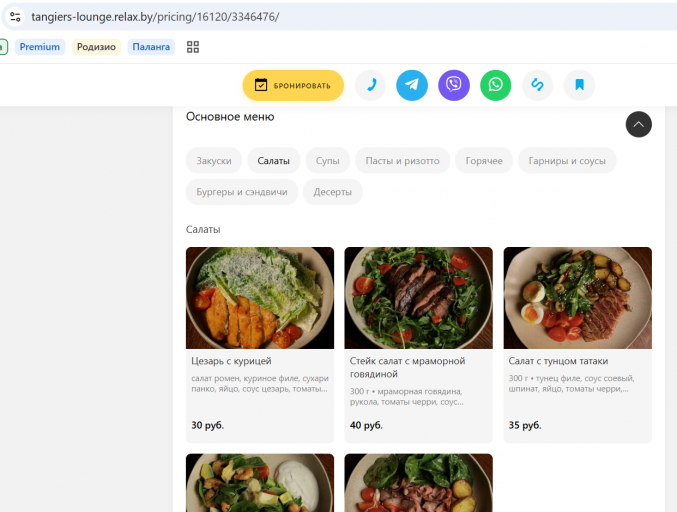
Task: Click the URL in the address bar
Action: (155, 17)
